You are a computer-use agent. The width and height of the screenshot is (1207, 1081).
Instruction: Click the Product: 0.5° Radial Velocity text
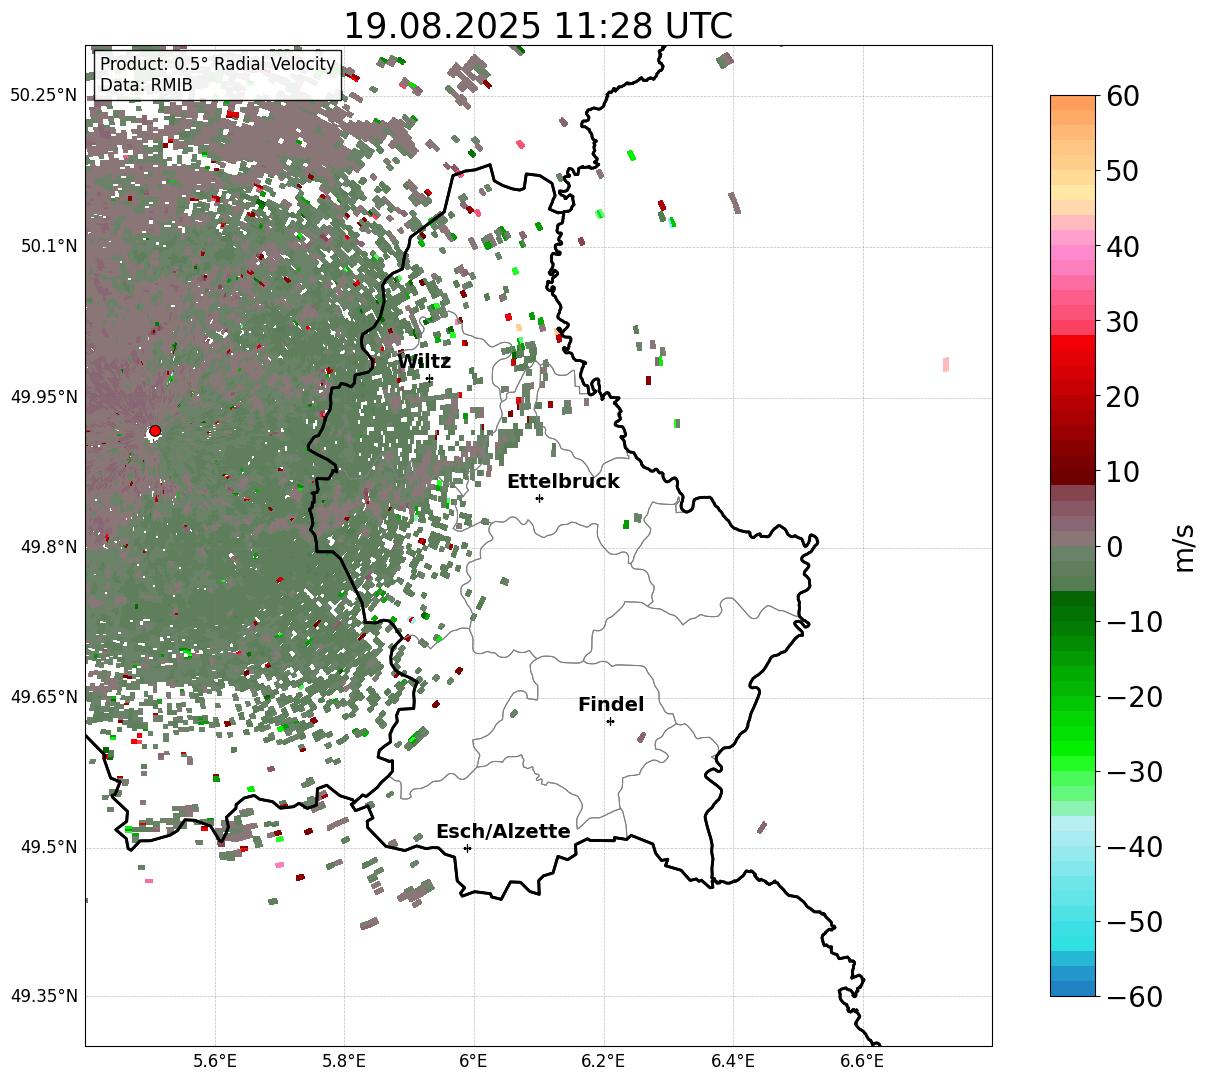218,65
